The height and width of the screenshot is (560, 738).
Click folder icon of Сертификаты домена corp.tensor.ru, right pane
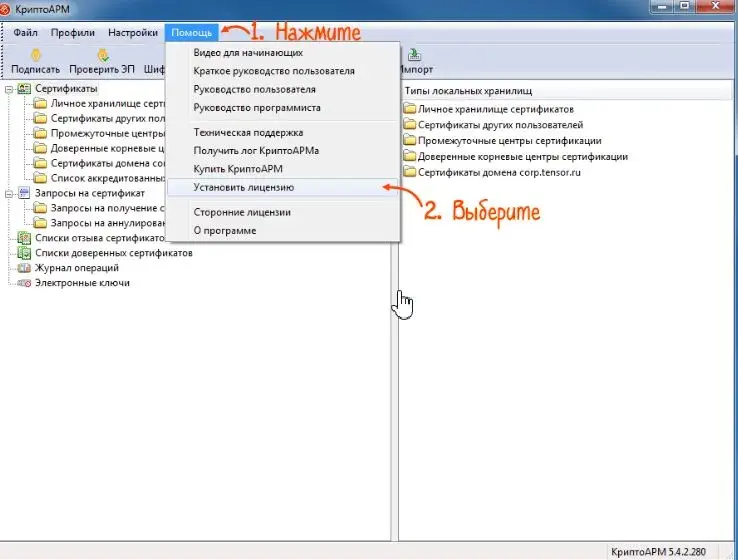[410, 172]
